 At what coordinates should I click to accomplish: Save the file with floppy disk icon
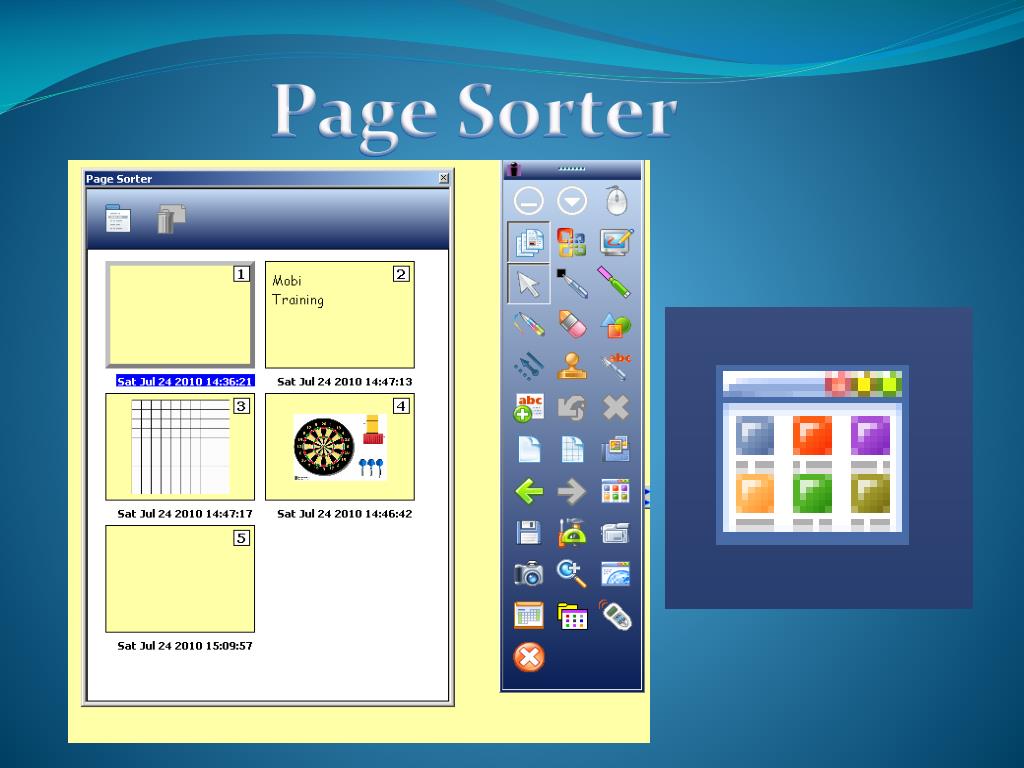pyautogui.click(x=528, y=532)
